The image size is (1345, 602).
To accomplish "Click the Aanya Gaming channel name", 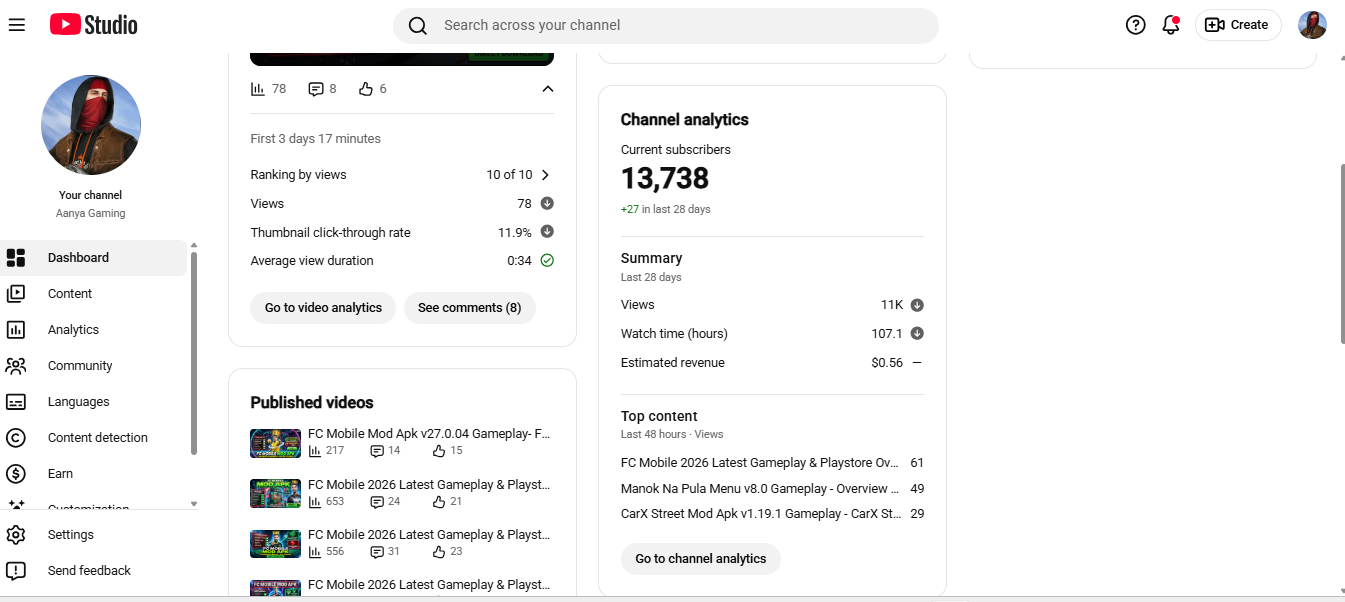I will (x=91, y=213).
